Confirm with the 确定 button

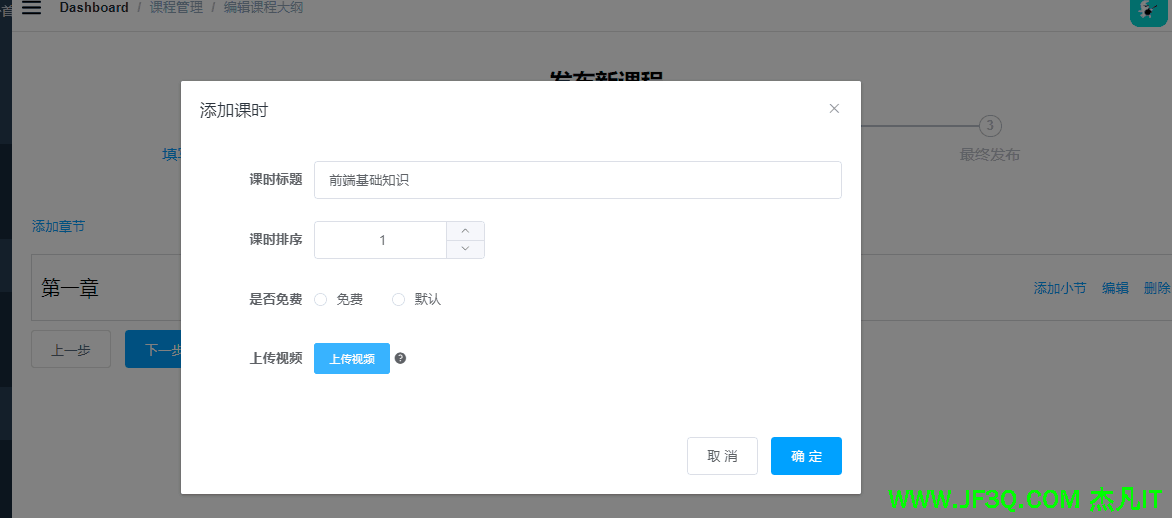pos(806,456)
